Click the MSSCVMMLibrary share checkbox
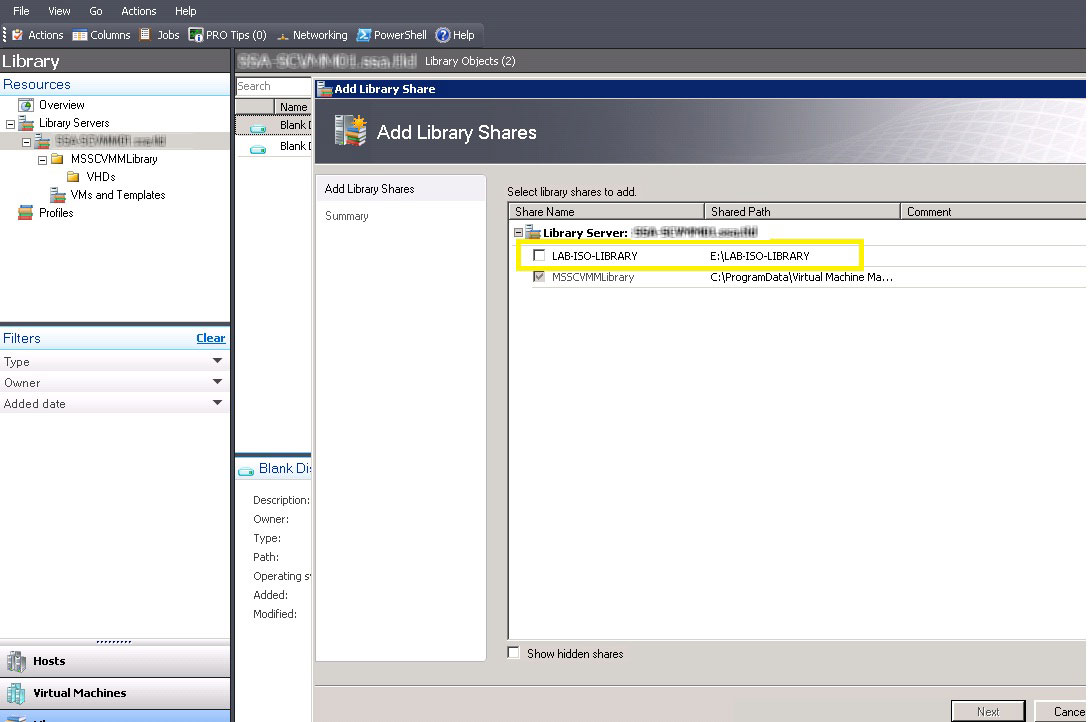This screenshot has height=722, width=1088. click(539, 277)
